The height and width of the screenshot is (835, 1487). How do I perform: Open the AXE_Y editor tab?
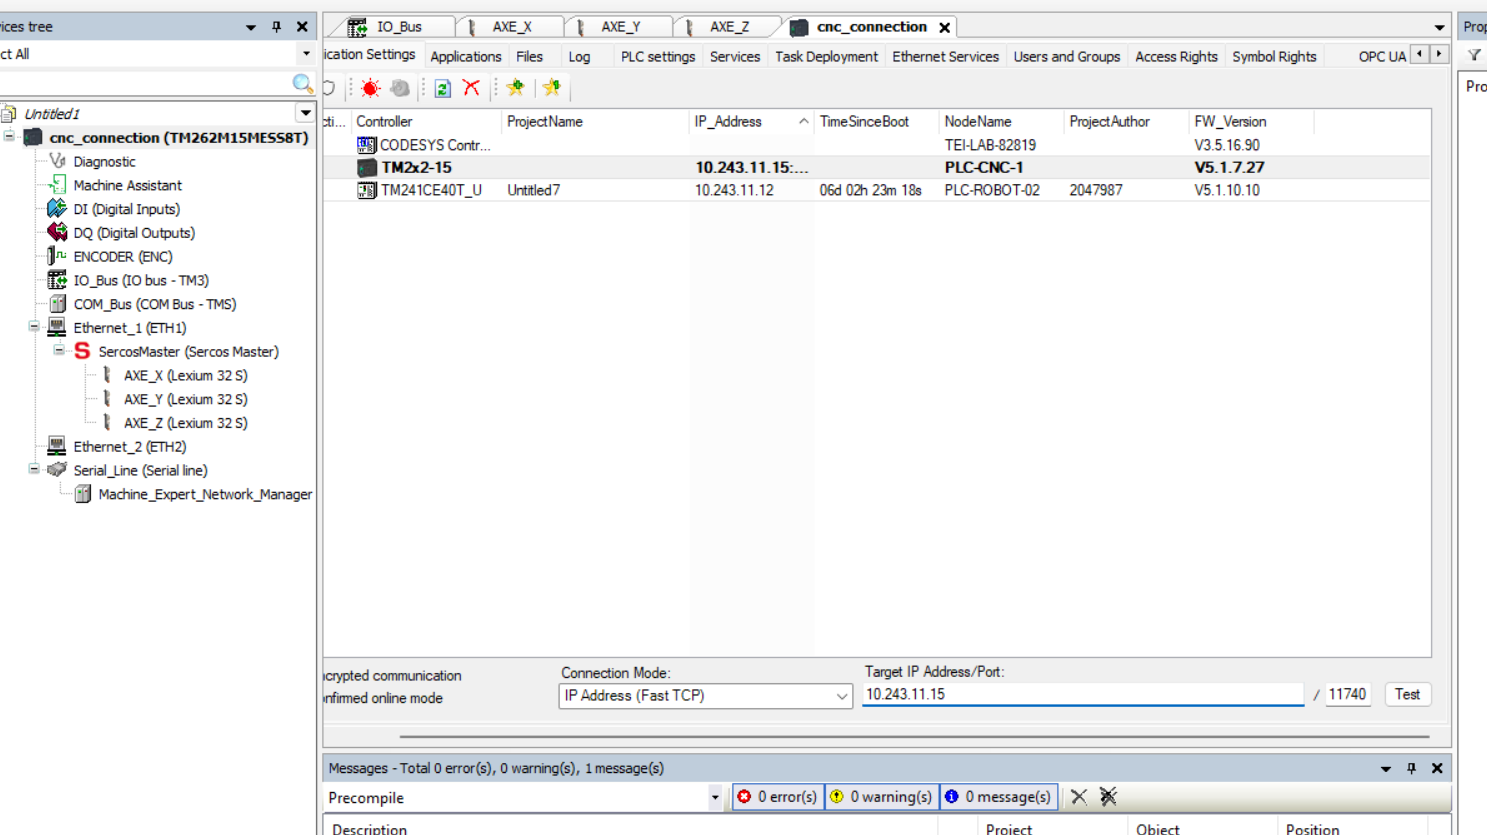tap(620, 27)
